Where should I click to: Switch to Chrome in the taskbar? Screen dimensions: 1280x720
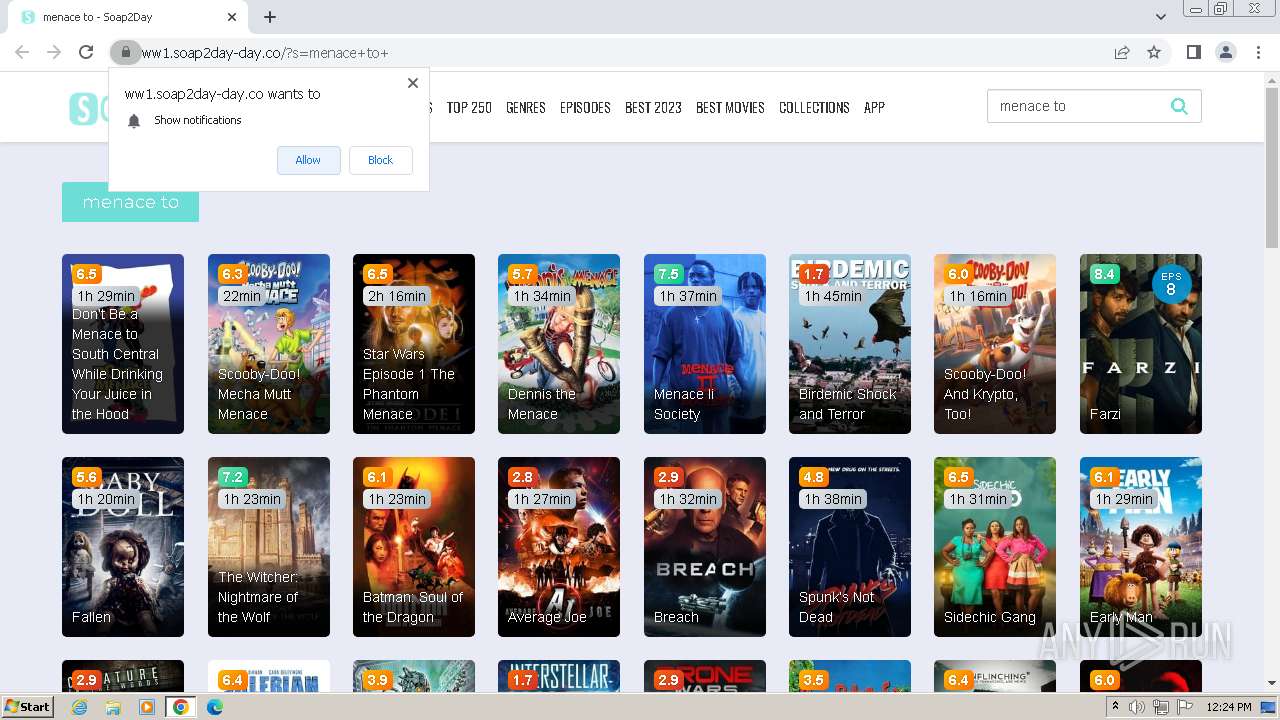point(180,707)
